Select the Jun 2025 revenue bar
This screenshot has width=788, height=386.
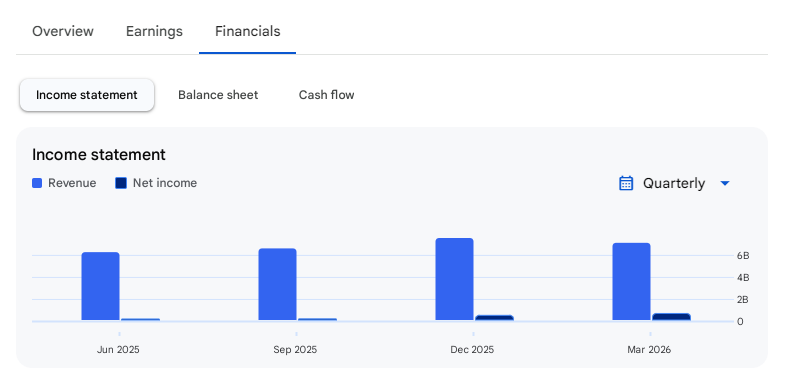pos(101,286)
